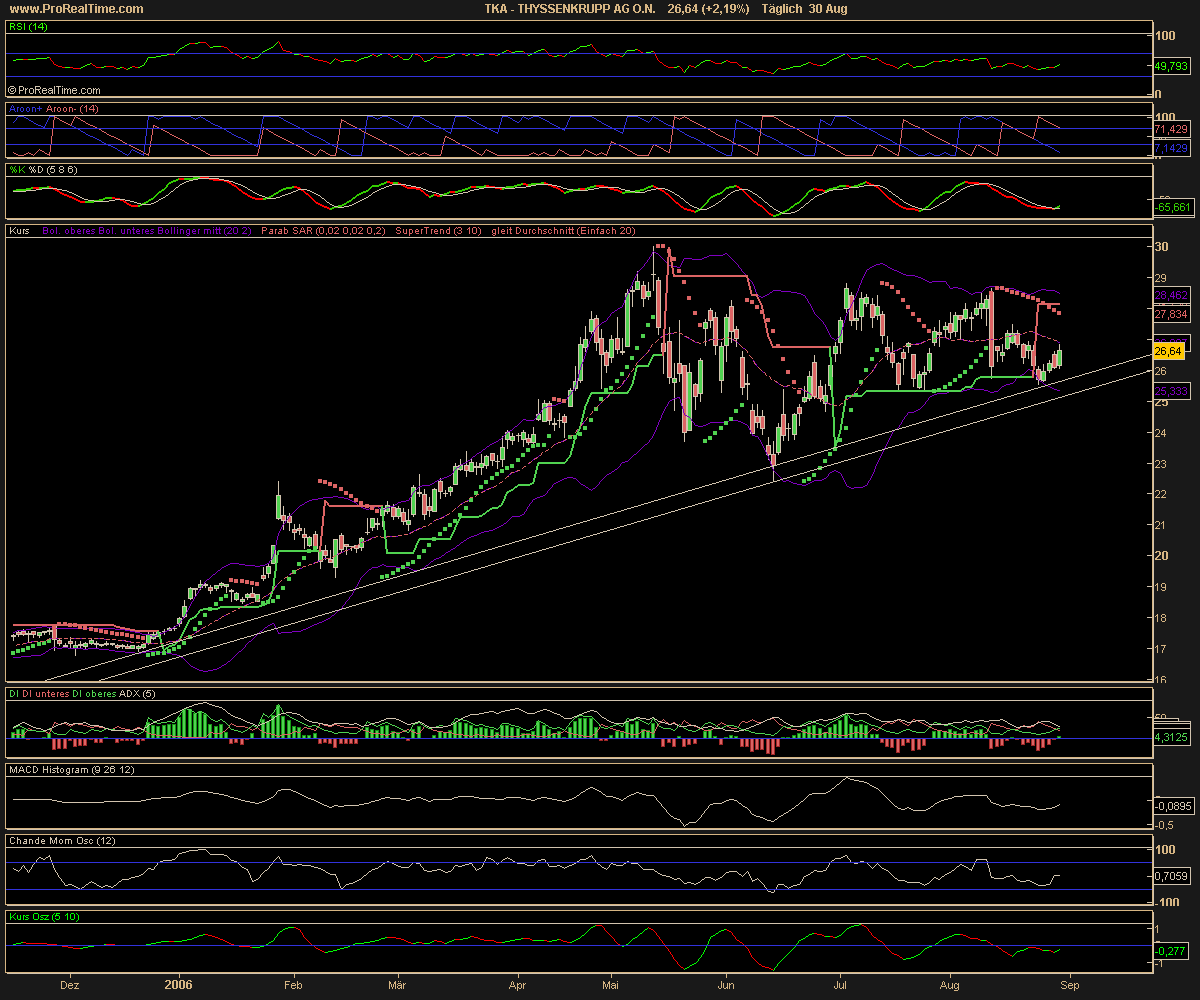
Task: Click the Aroon value 7,1429
Action: pos(1171,148)
